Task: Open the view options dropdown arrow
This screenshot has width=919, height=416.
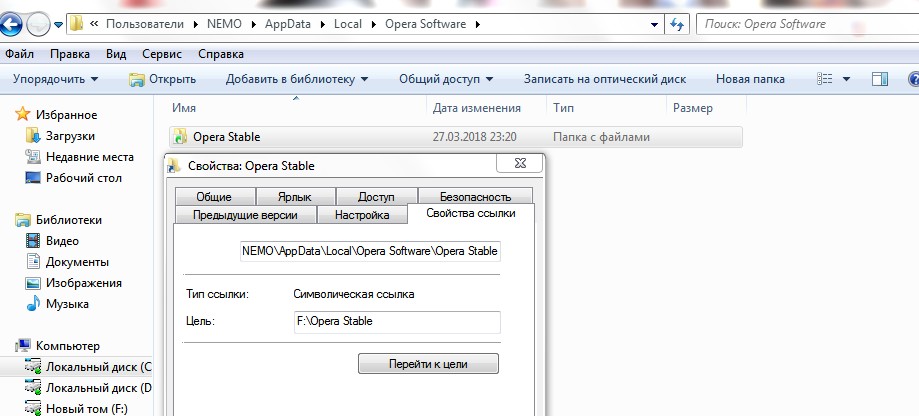Action: tap(846, 79)
